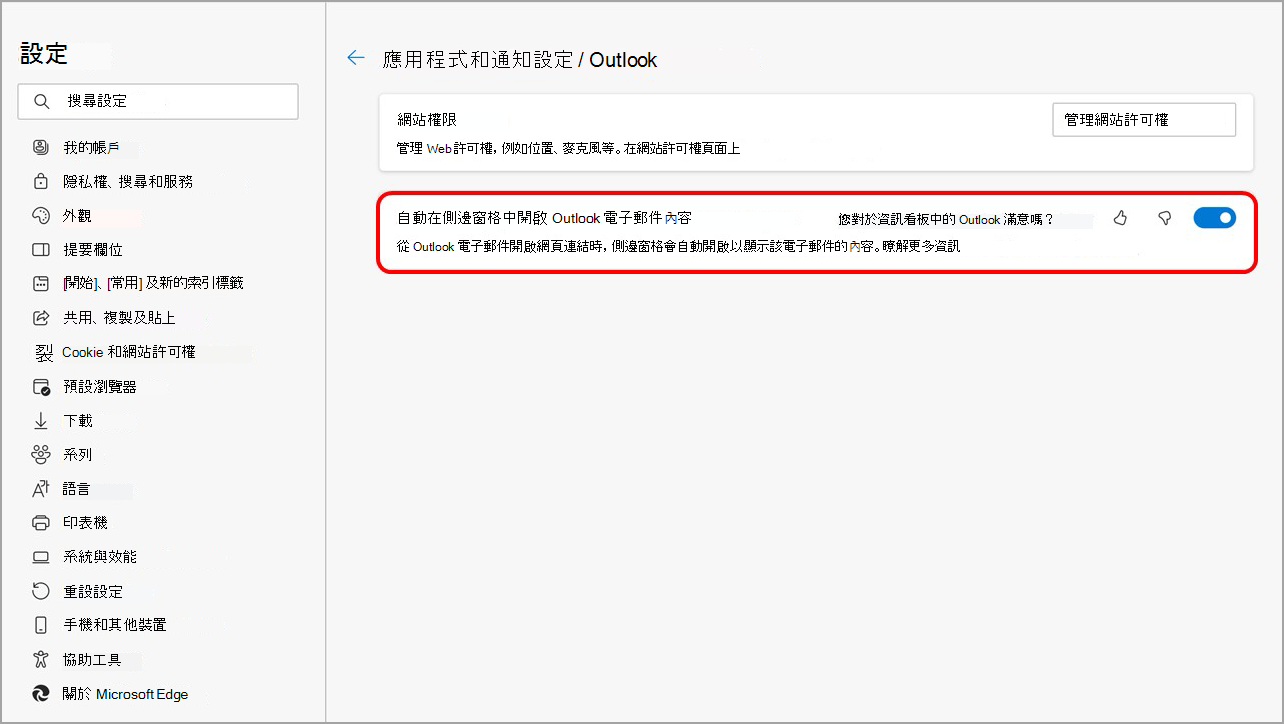Click into the 搜尋設定 search field
The width and height of the screenshot is (1284, 724).
[x=158, y=101]
